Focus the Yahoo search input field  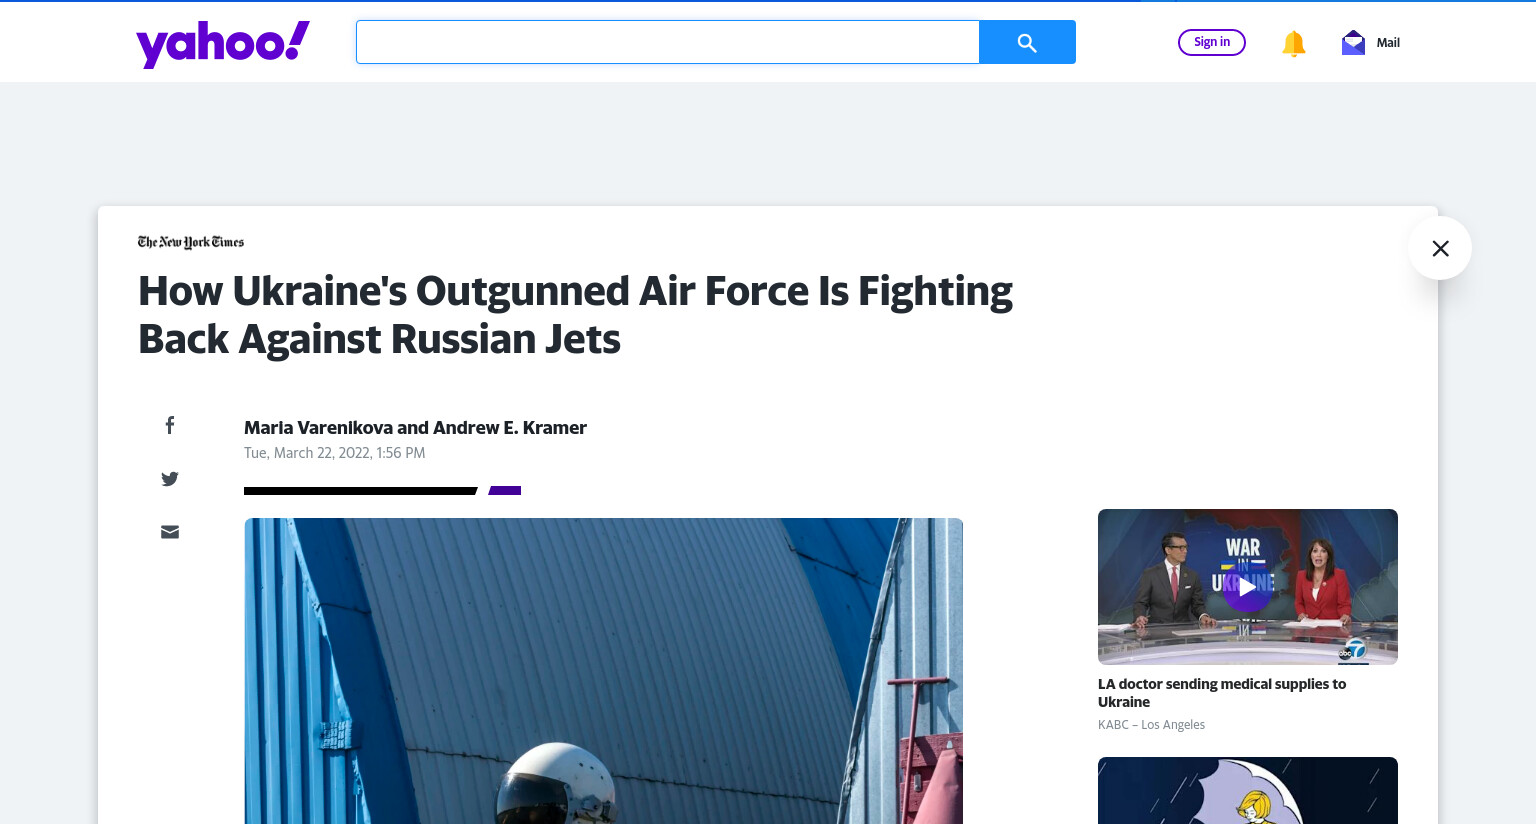[668, 42]
